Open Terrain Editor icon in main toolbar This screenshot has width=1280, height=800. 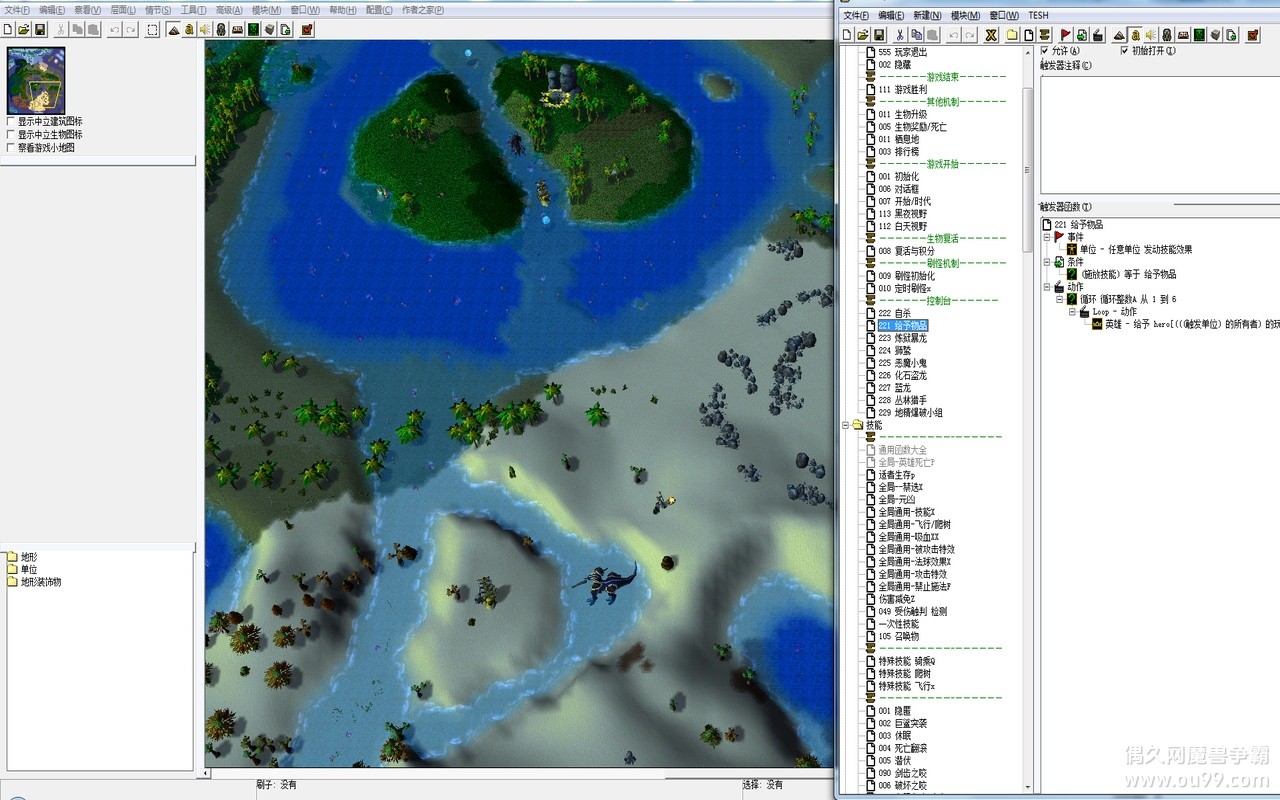(173, 30)
